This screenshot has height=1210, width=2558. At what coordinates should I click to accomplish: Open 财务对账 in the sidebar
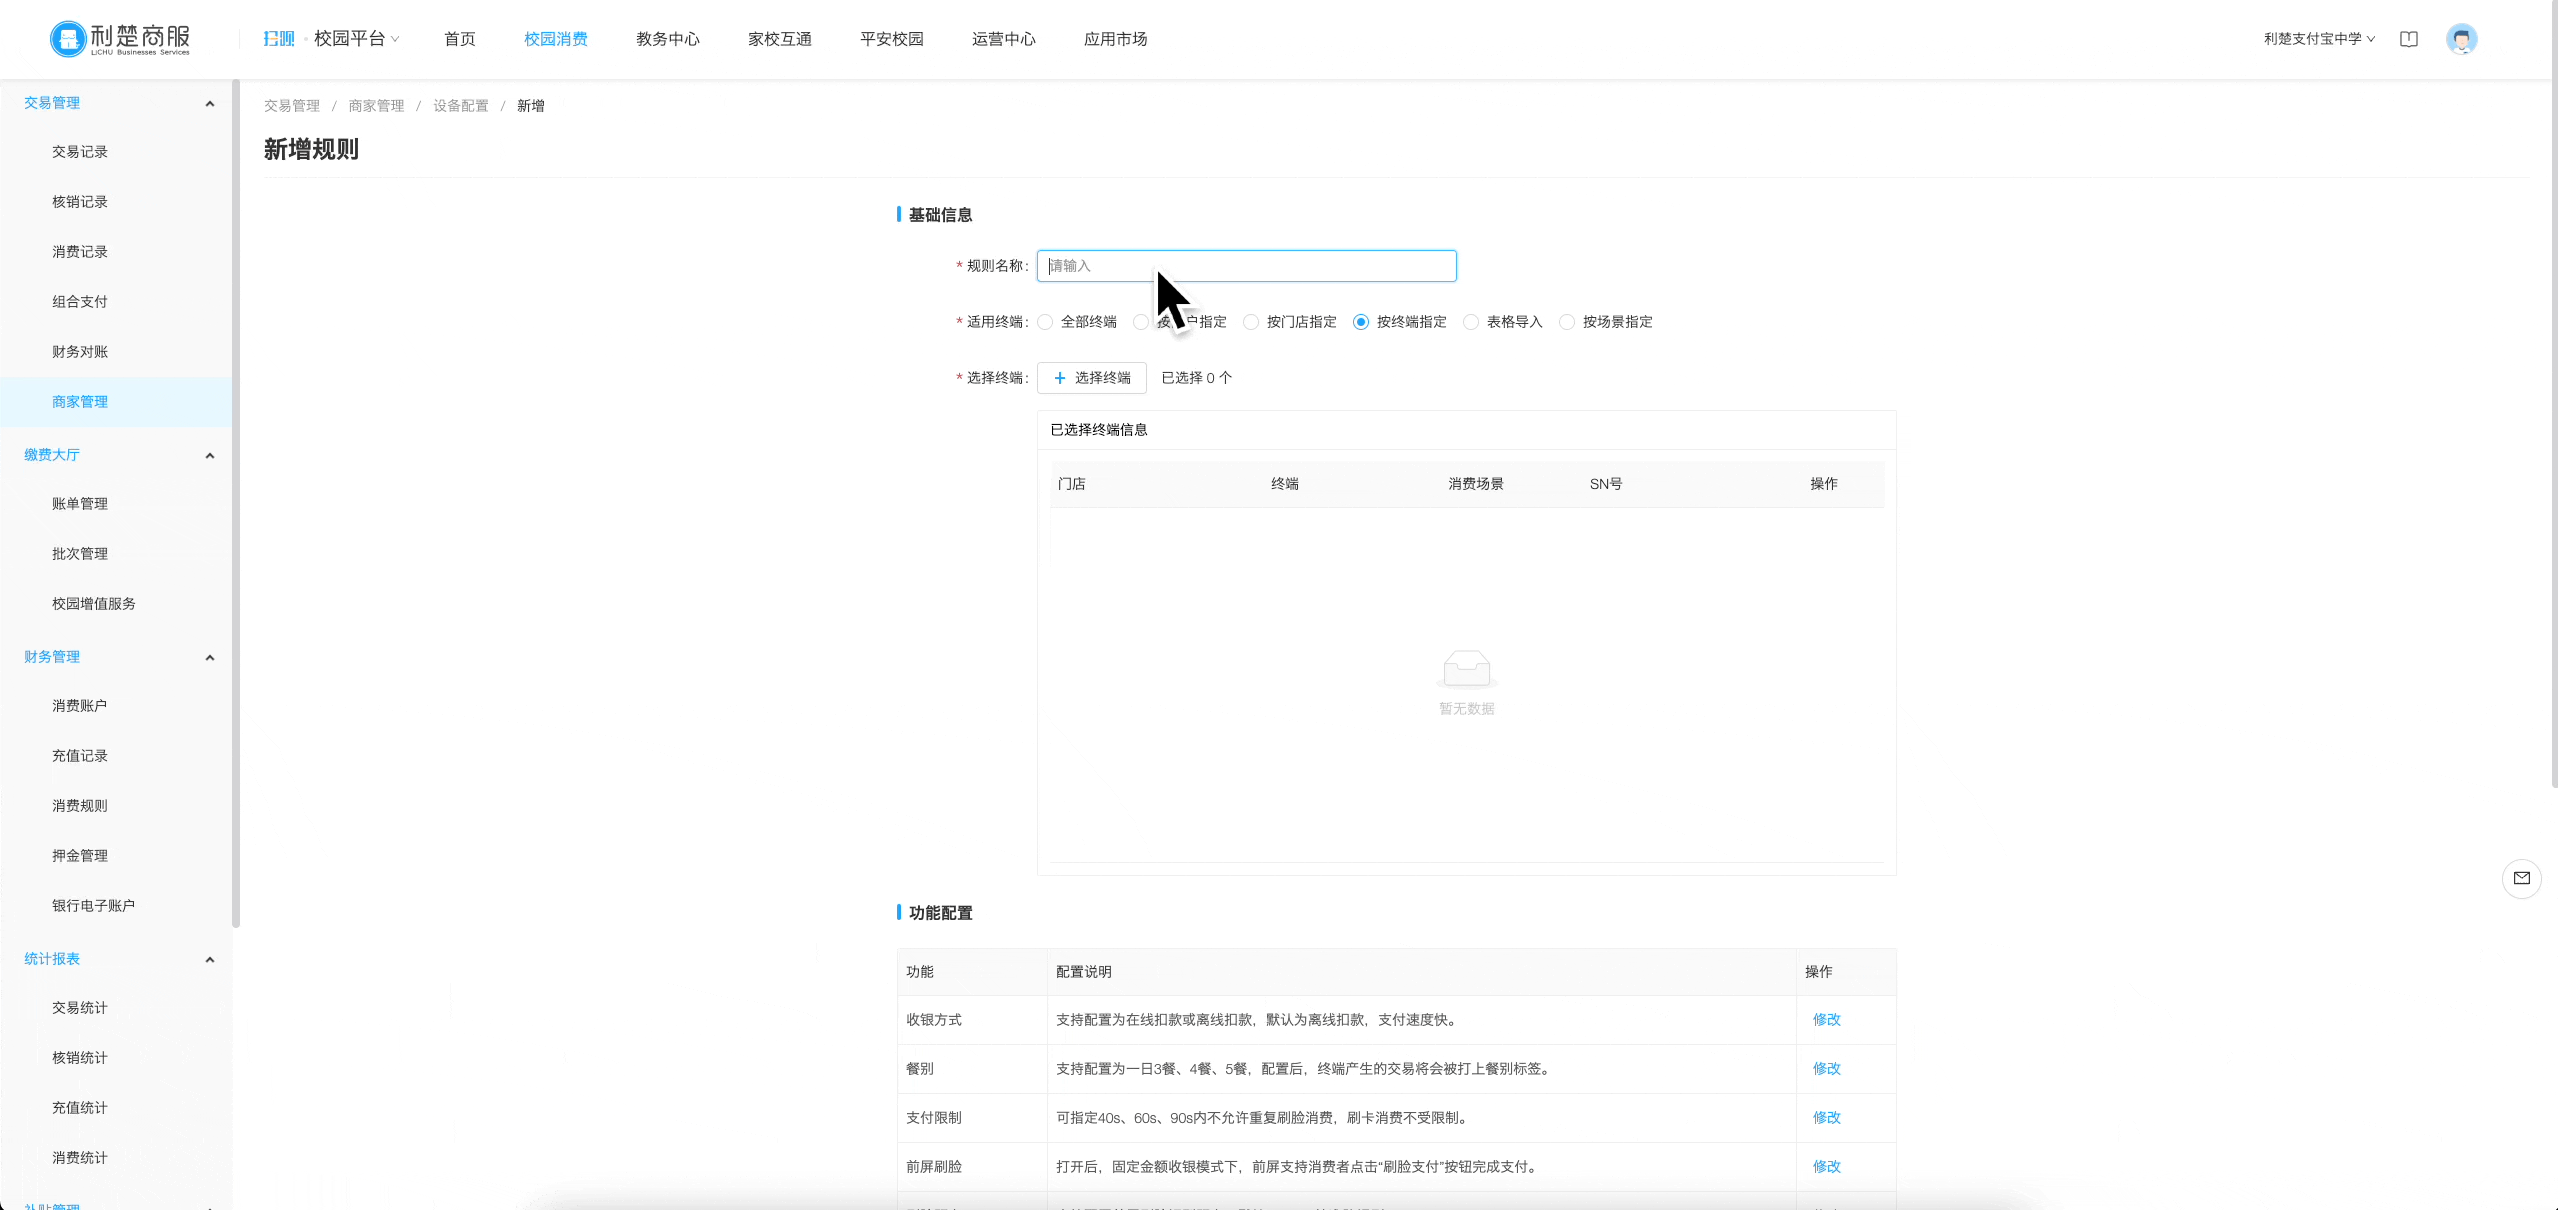80,352
